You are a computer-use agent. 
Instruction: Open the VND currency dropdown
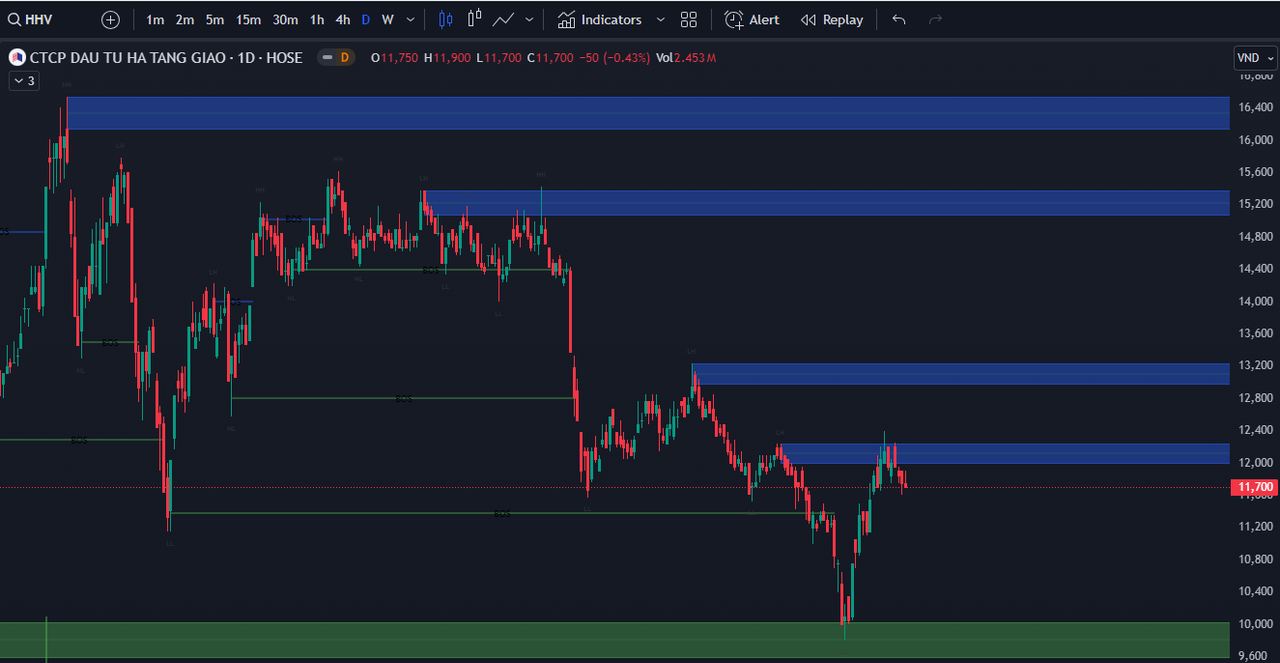pyautogui.click(x=1255, y=58)
